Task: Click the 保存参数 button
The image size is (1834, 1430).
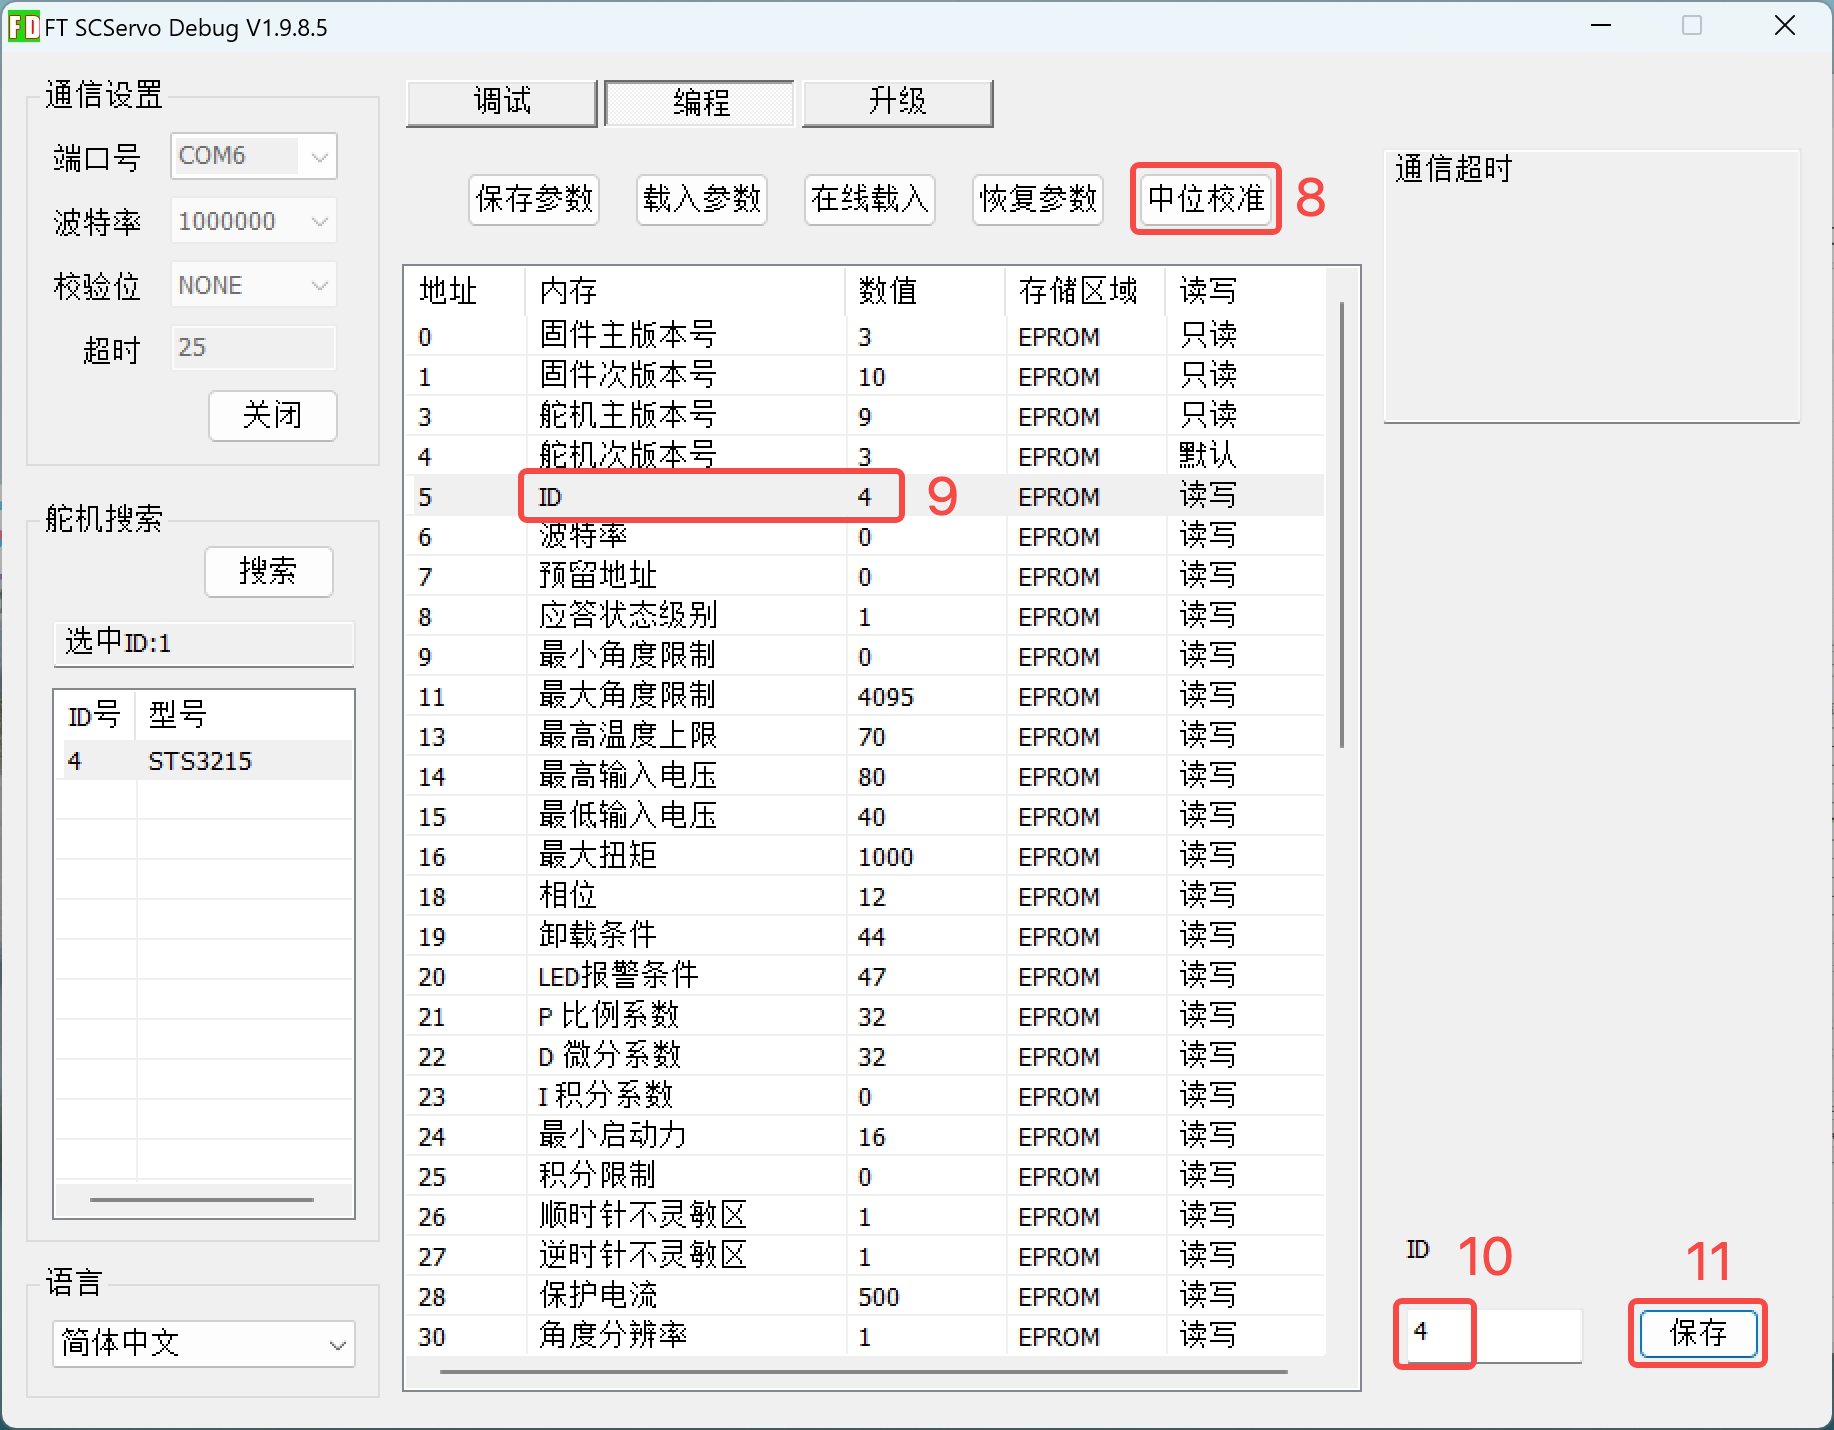Action: pos(534,200)
